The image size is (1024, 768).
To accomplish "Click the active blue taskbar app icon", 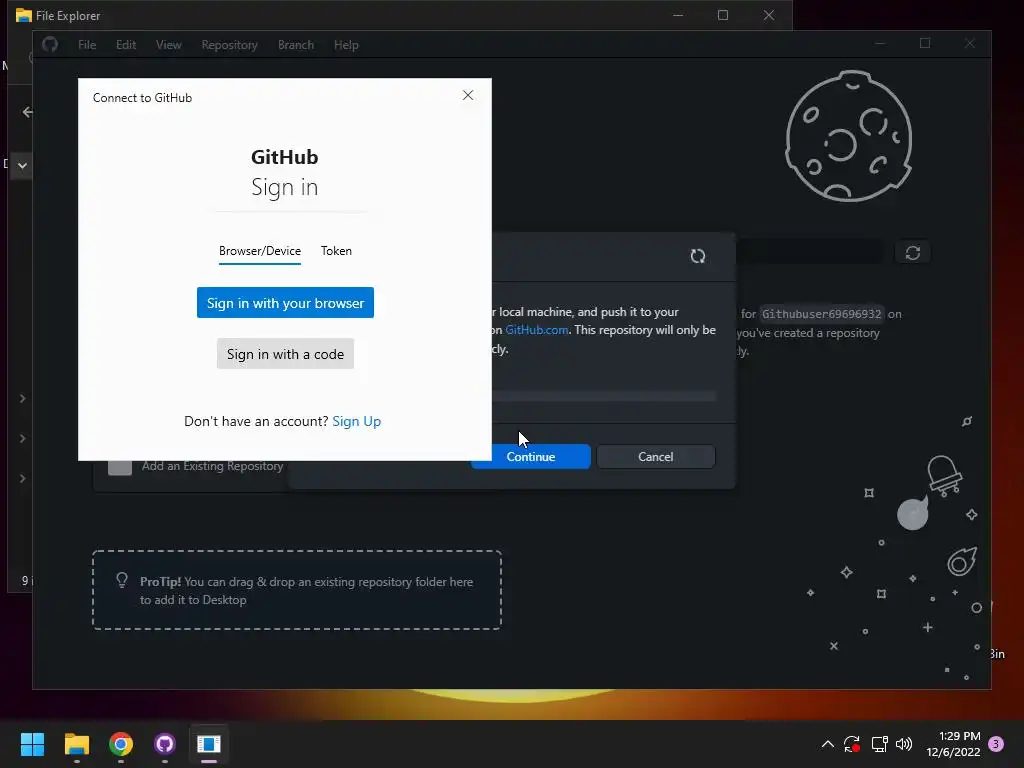I will coord(209,744).
